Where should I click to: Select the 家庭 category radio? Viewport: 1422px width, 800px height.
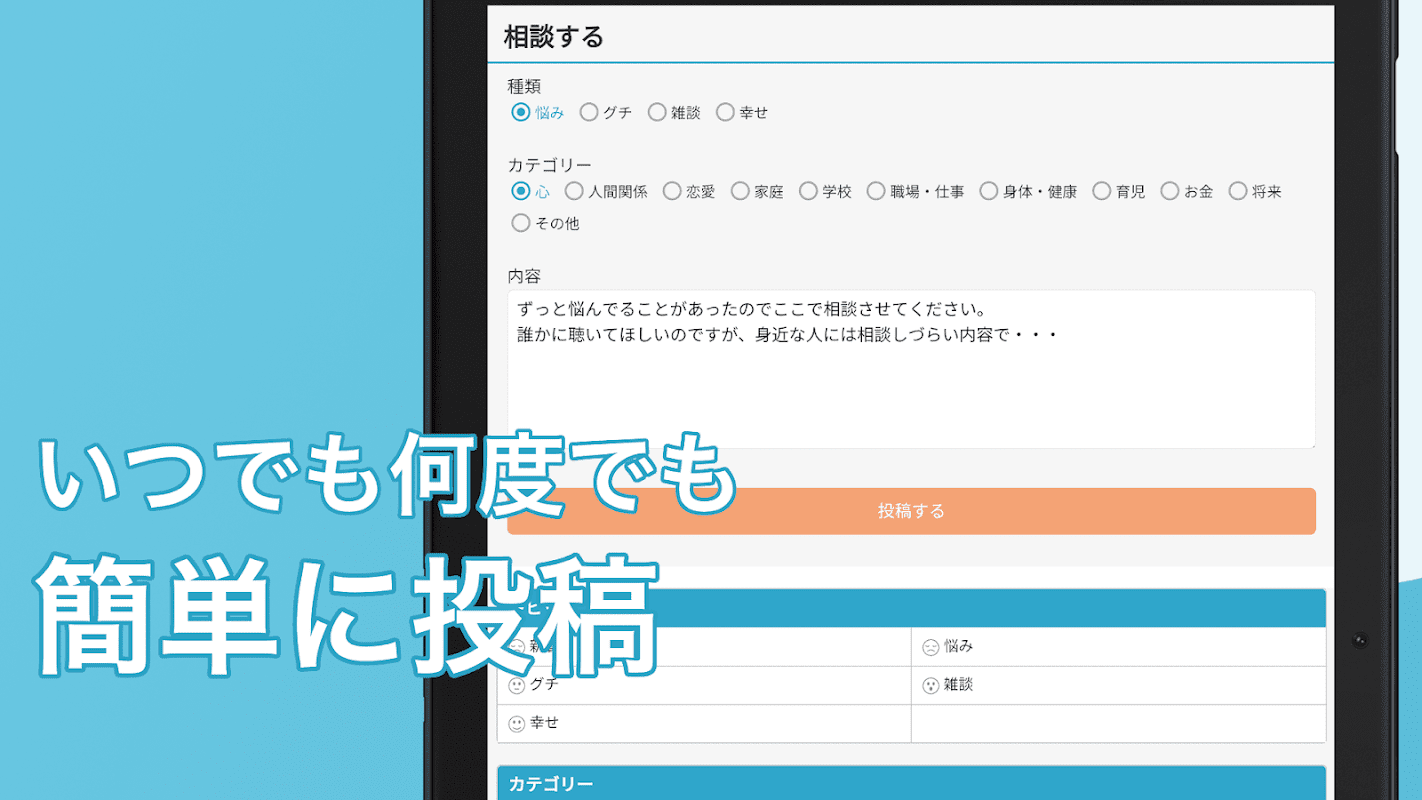(x=740, y=191)
